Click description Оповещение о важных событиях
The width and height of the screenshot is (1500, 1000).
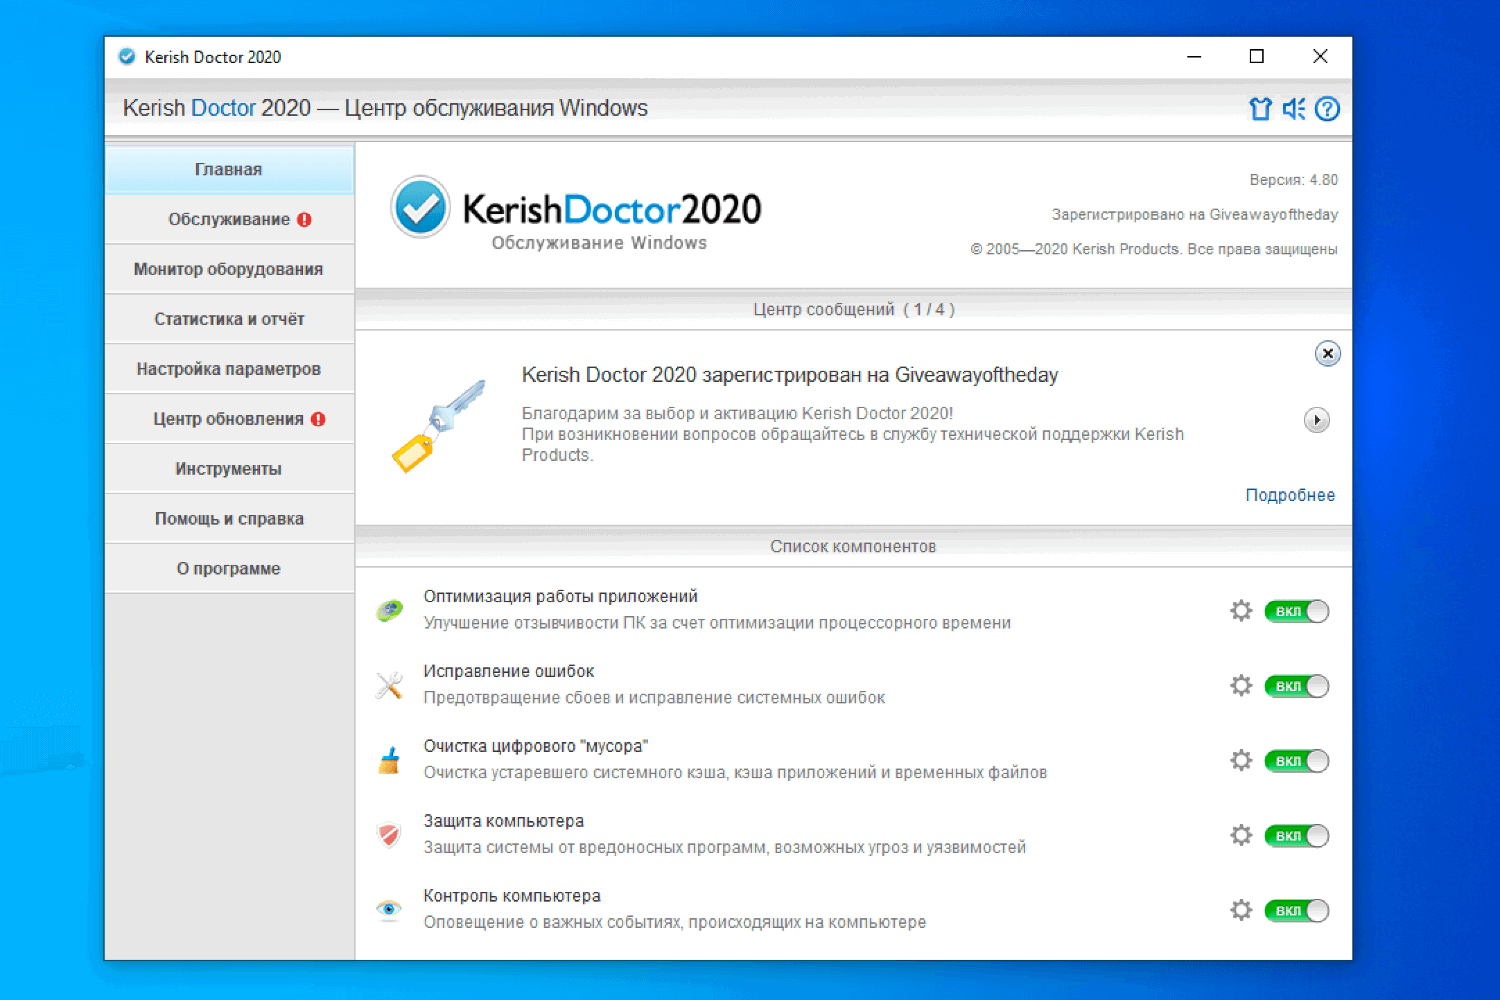pos(675,922)
